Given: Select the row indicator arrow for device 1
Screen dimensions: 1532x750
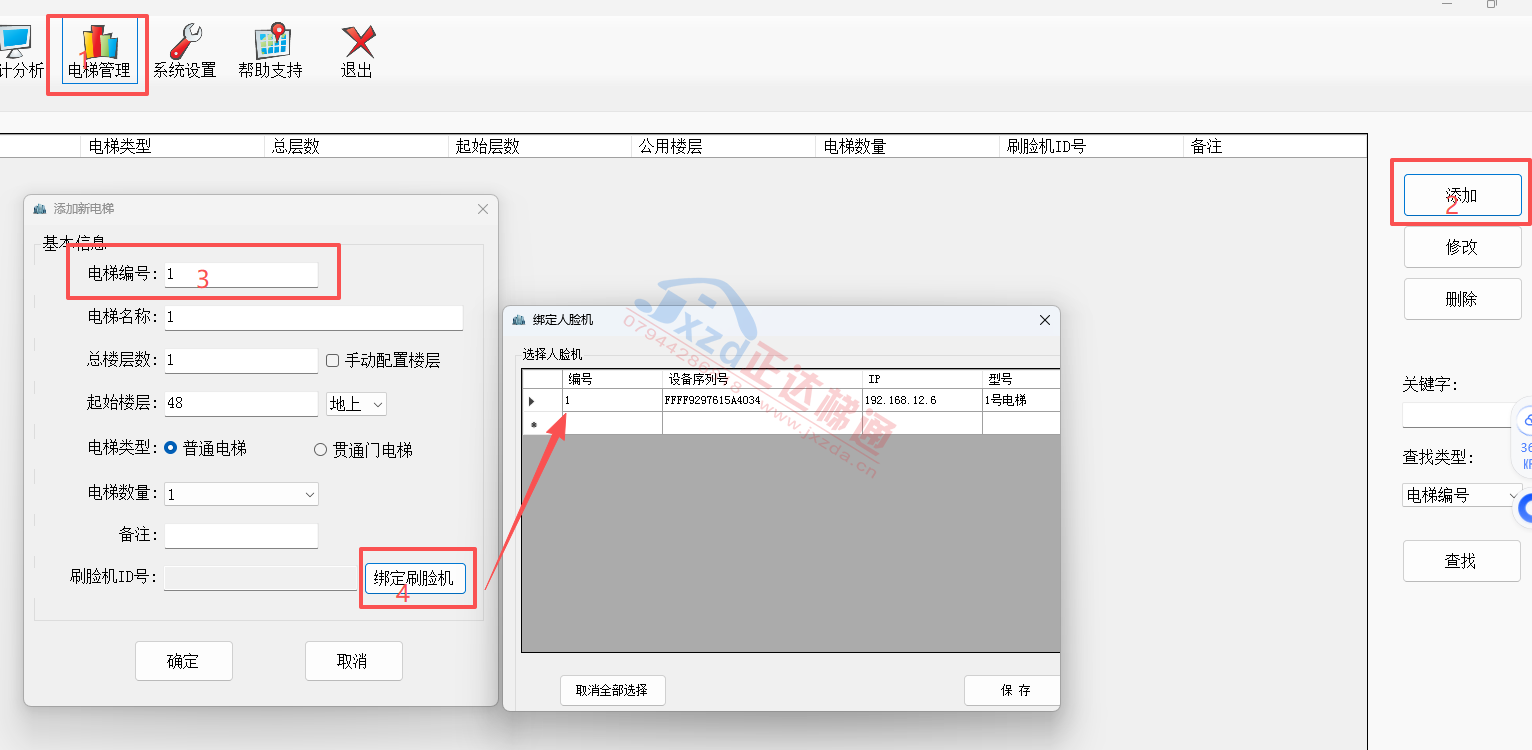Looking at the screenshot, I should [x=532, y=401].
